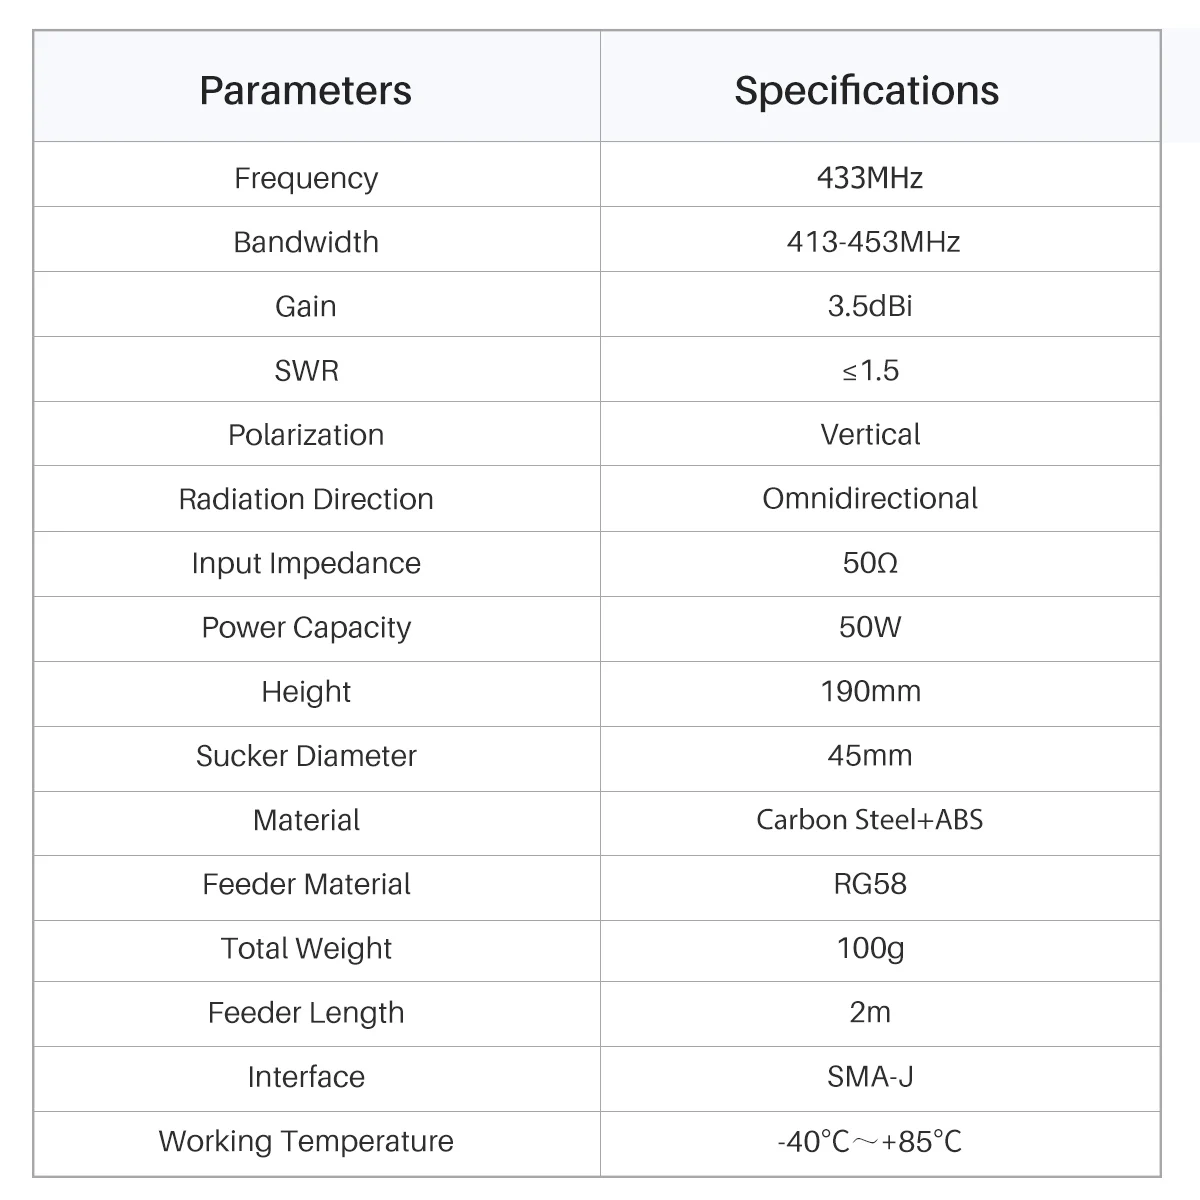Click the 3.5dBi gain value
Image resolution: width=1200 pixels, height=1200 pixels.
click(870, 306)
